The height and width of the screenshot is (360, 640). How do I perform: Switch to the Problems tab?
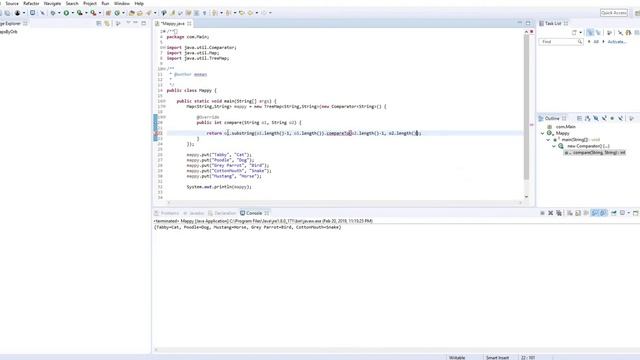167,213
